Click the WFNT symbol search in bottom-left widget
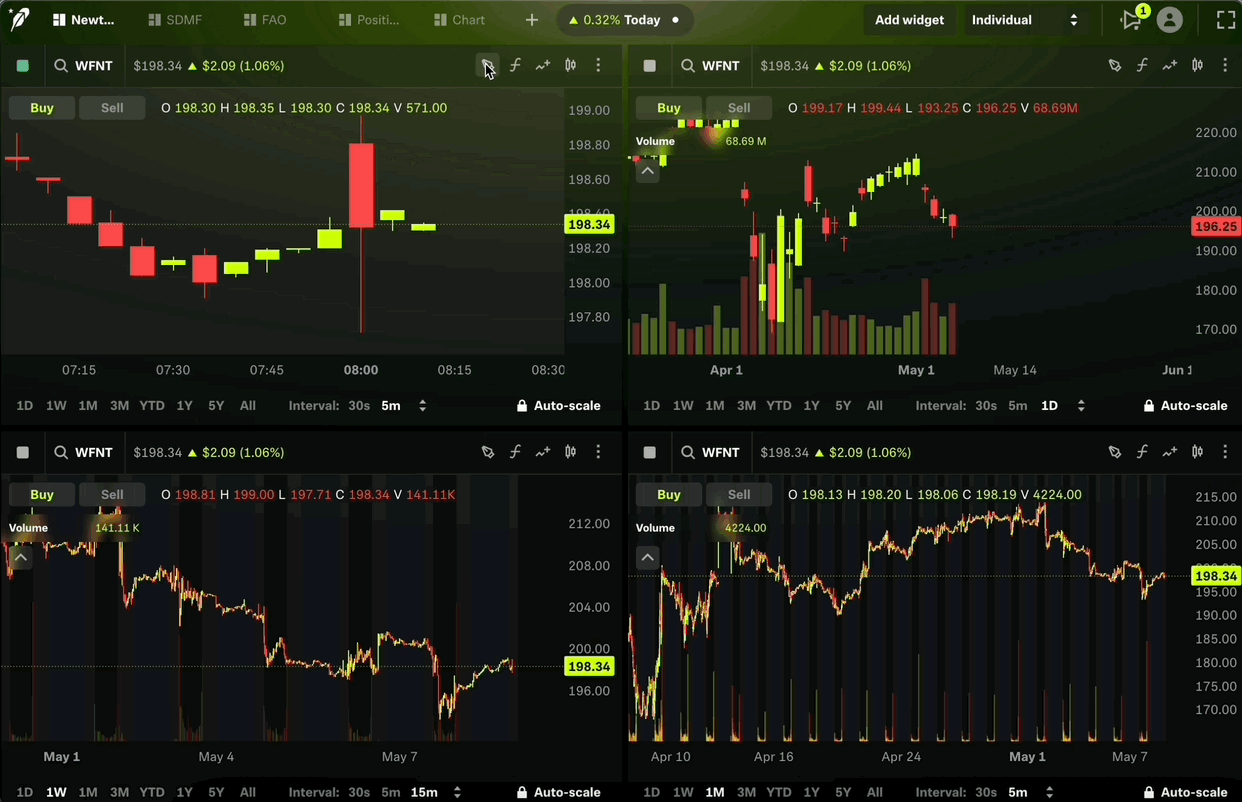The image size is (1242, 802). pyautogui.click(x=84, y=453)
